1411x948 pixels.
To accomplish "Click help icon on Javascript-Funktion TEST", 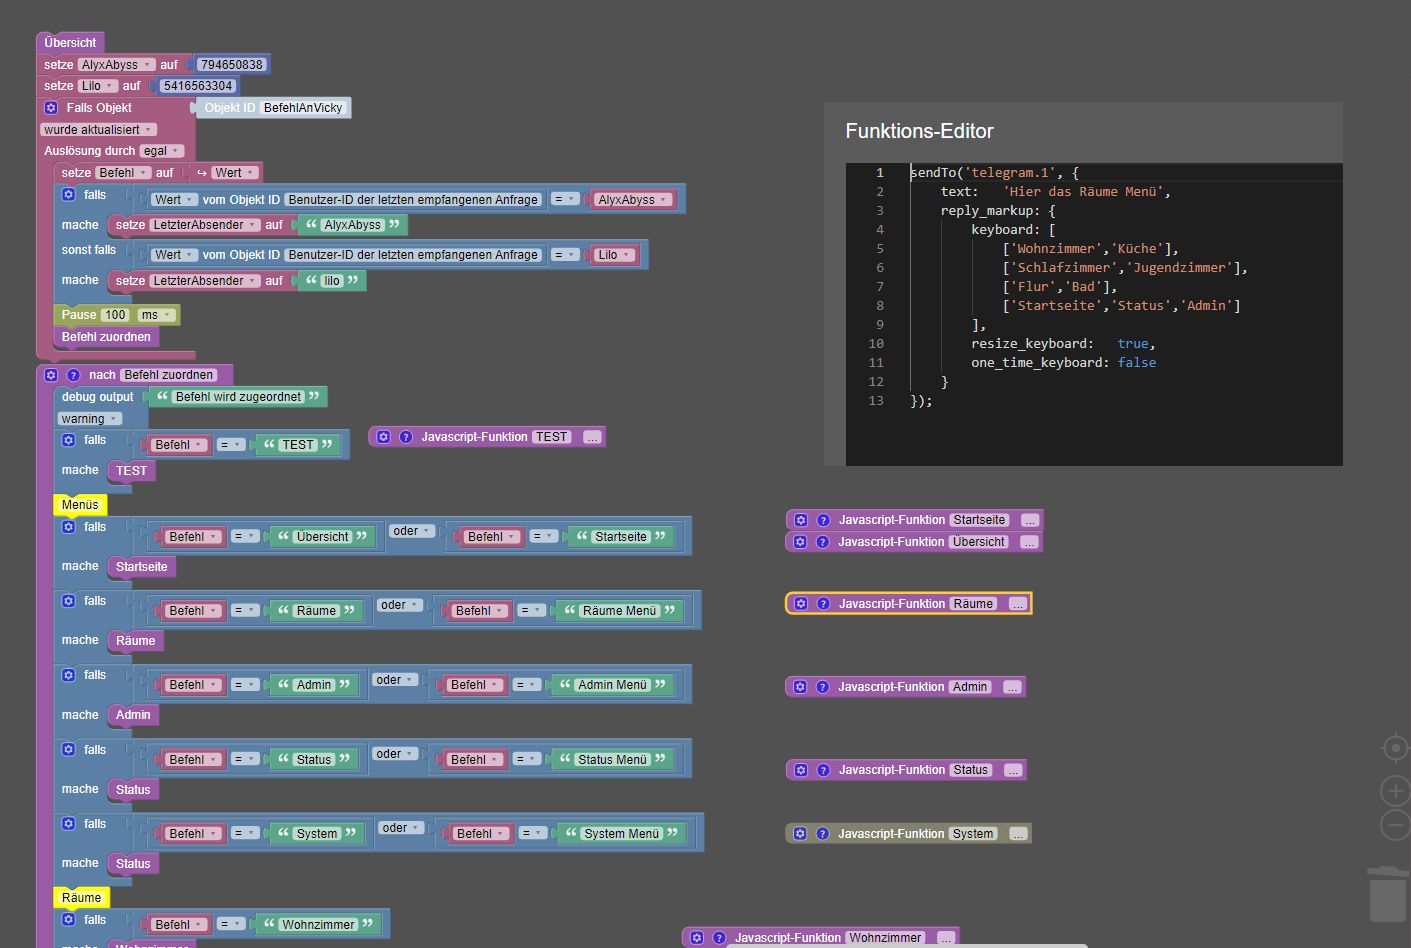I will pyautogui.click(x=406, y=437).
